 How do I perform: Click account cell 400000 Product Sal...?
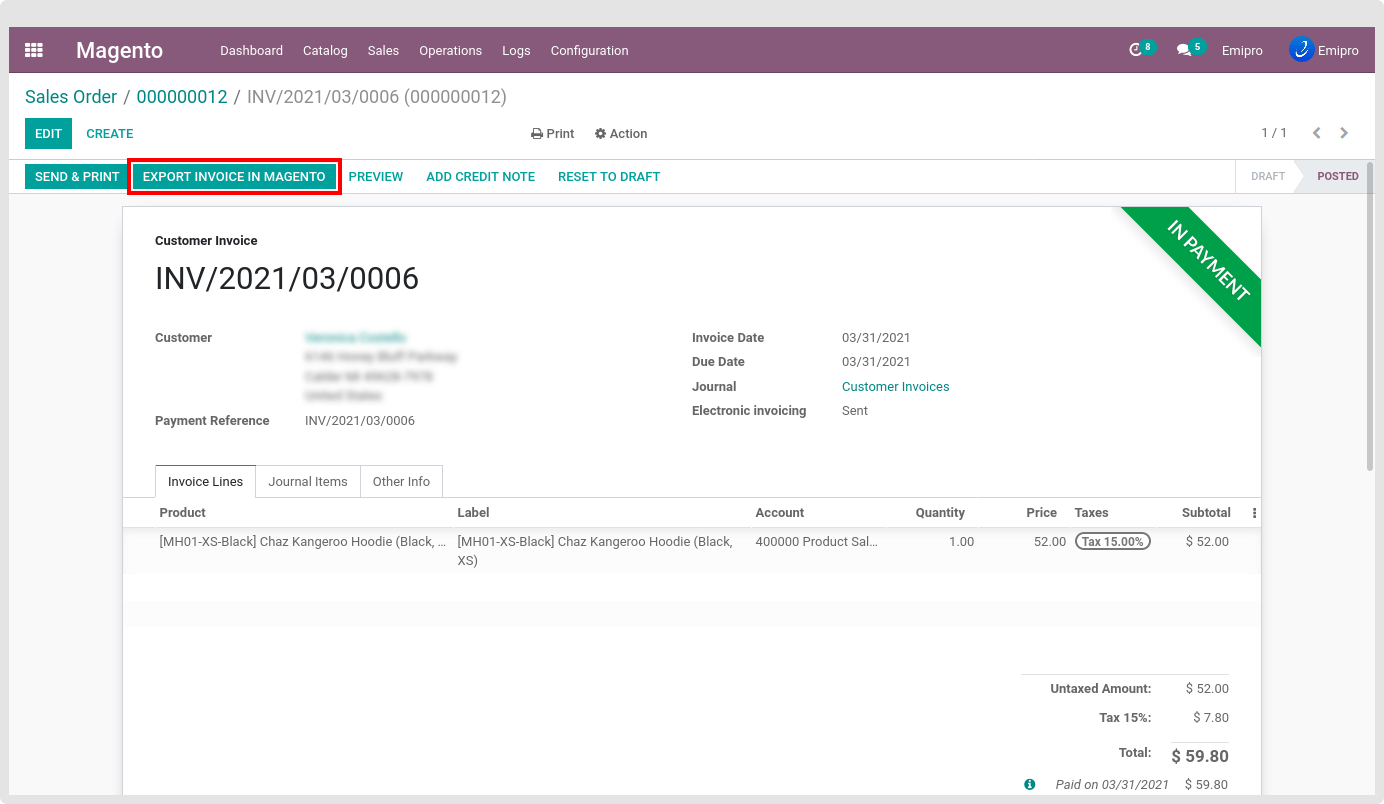(x=817, y=542)
